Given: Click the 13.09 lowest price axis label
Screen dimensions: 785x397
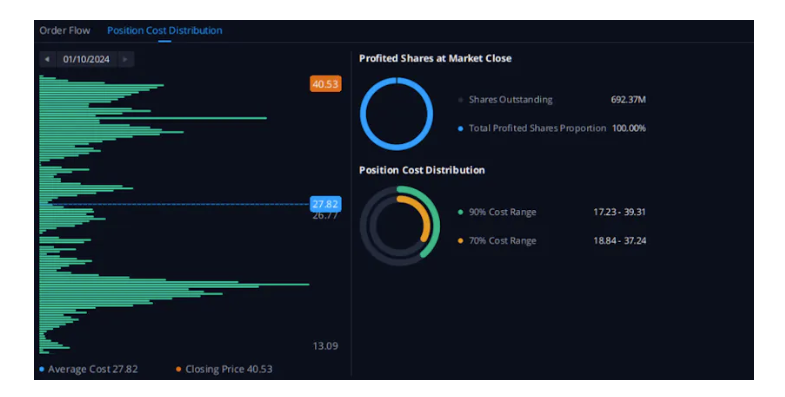Looking at the screenshot, I should 325,346.
